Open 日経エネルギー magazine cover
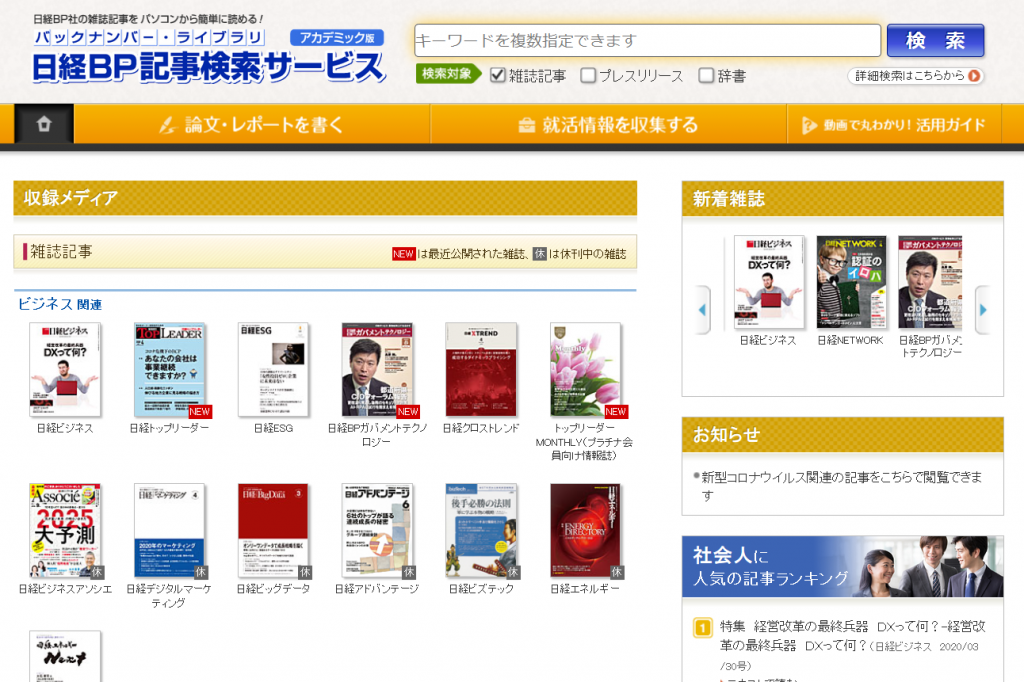1024x682 pixels. click(x=585, y=530)
